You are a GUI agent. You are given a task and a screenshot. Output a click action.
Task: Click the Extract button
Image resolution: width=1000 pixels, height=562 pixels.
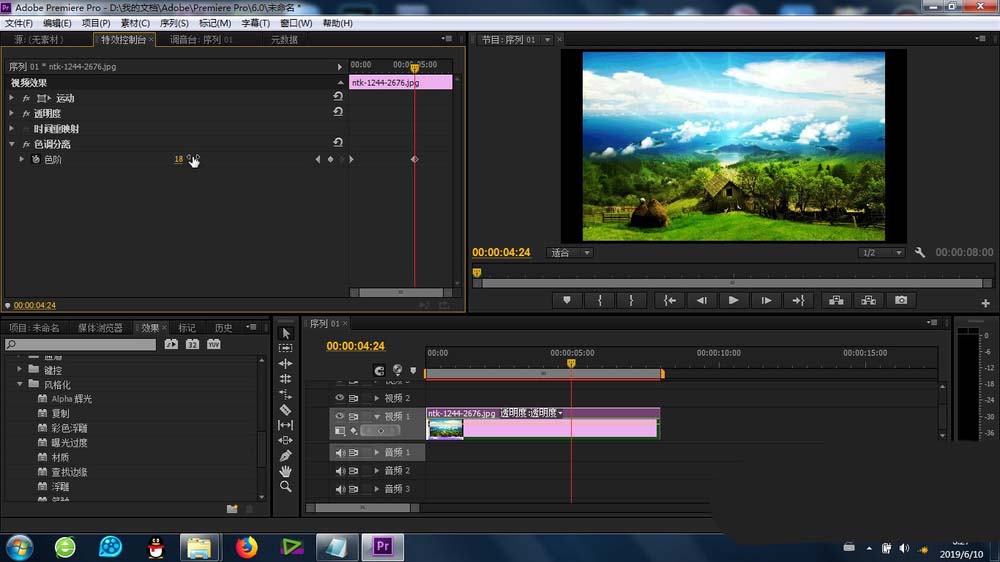pos(868,300)
